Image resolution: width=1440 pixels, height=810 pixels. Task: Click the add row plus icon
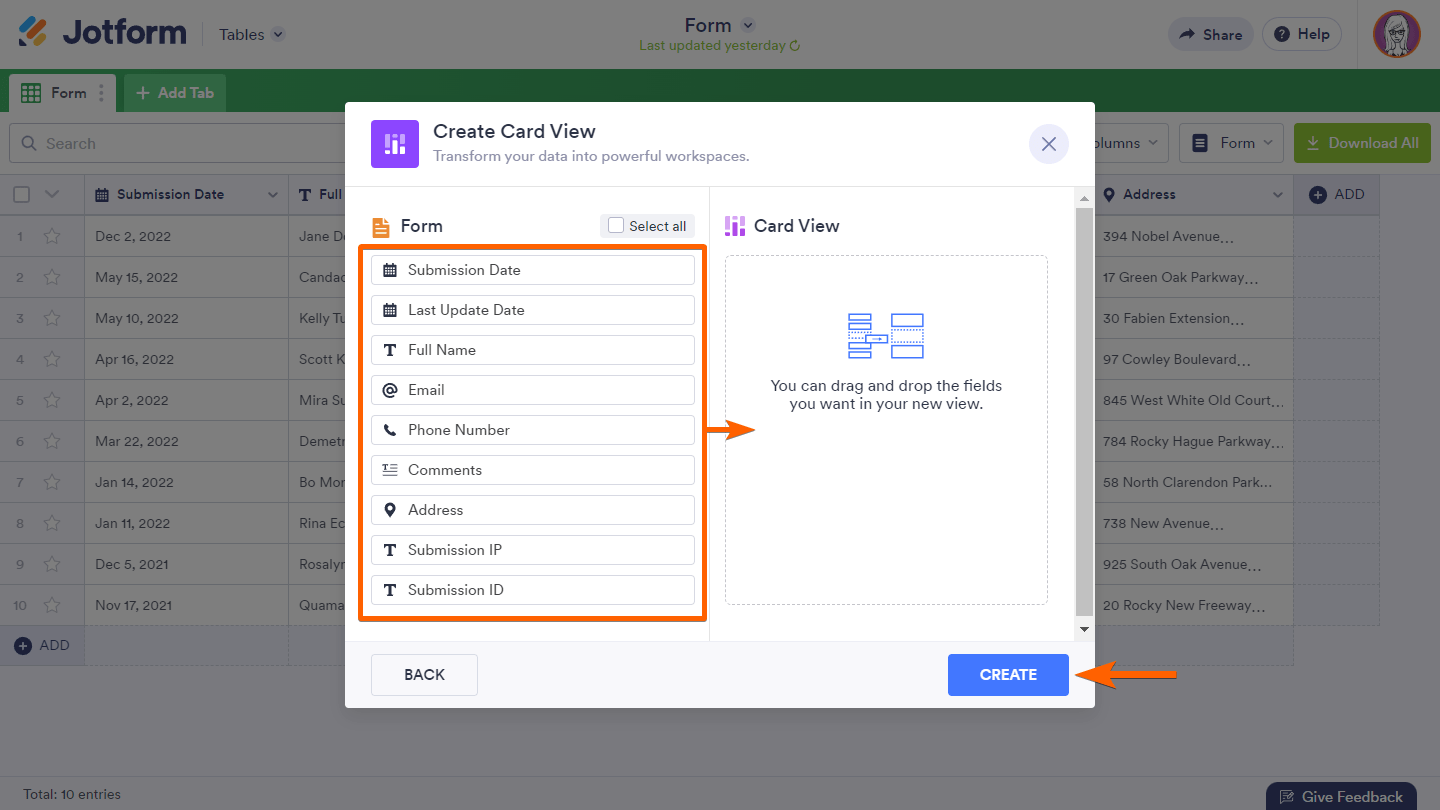[23, 646]
